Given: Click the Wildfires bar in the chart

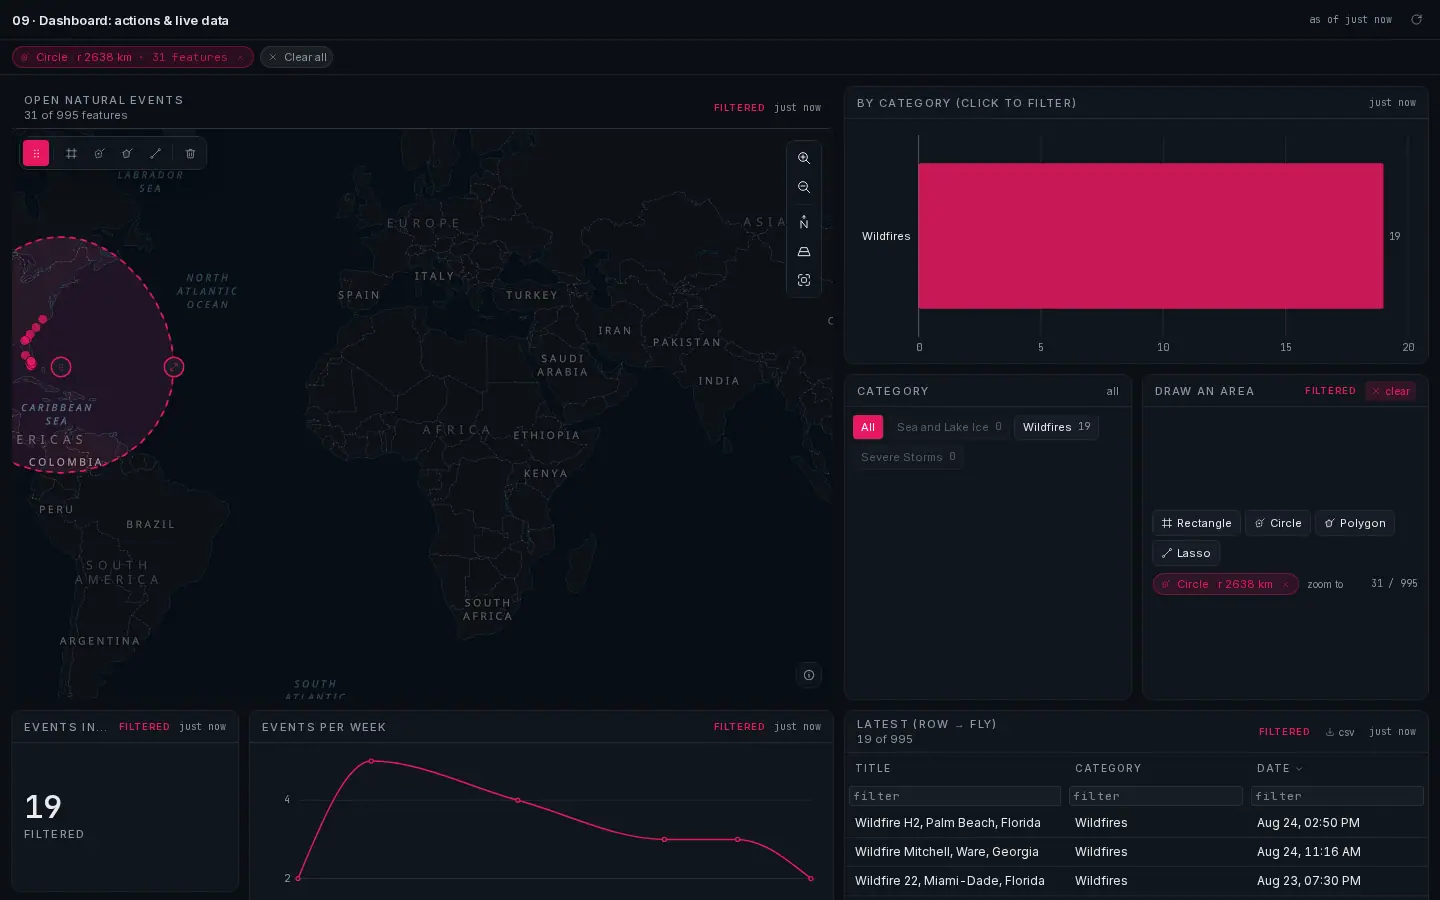Looking at the screenshot, I should (x=1150, y=236).
